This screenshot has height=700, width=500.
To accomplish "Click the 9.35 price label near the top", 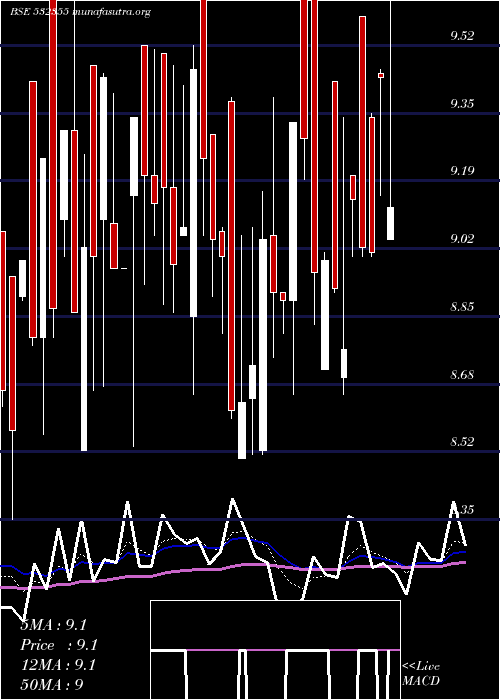I will pyautogui.click(x=462, y=104).
